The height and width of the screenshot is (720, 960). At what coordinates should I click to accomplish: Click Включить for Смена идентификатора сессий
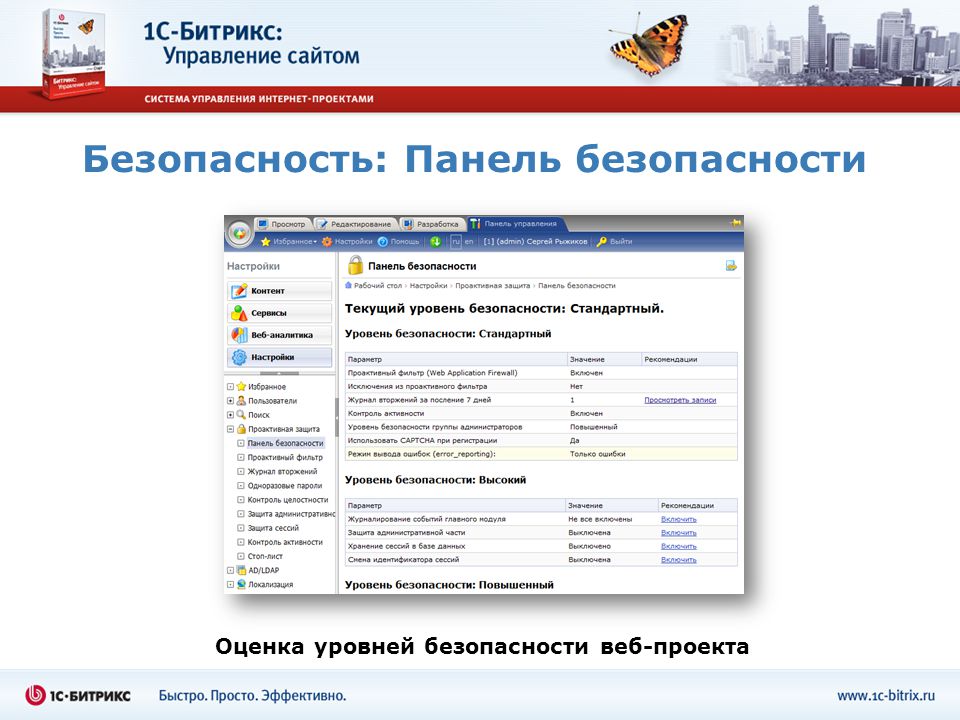(x=679, y=560)
